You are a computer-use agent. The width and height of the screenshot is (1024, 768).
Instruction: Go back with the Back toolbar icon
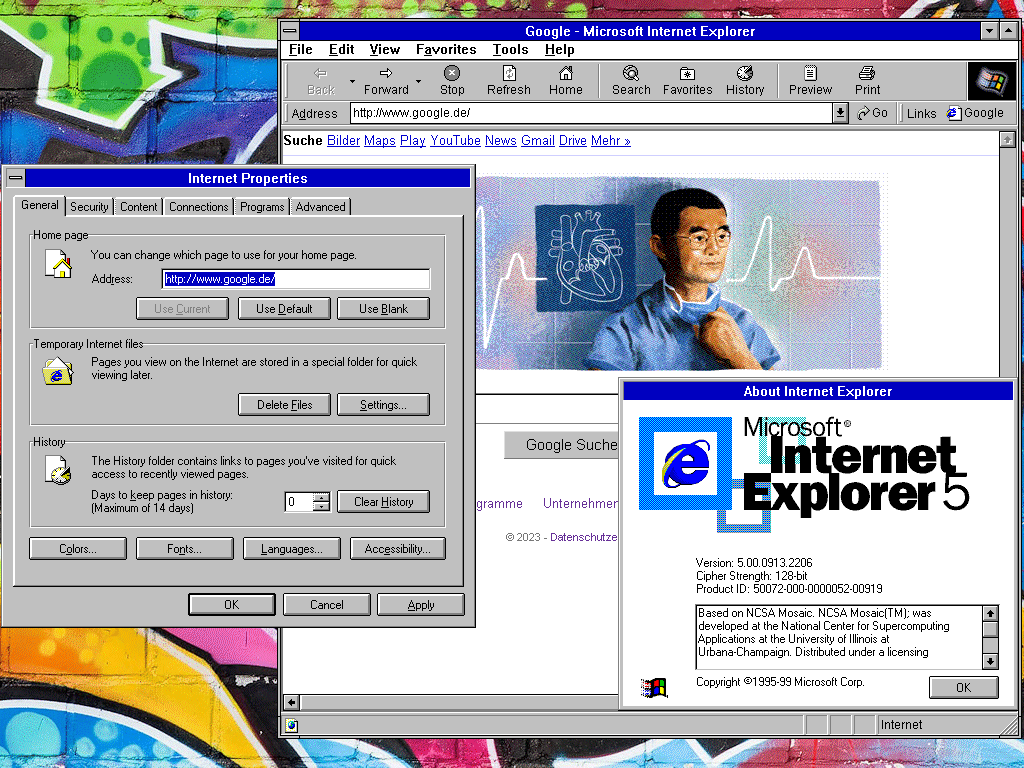[321, 80]
